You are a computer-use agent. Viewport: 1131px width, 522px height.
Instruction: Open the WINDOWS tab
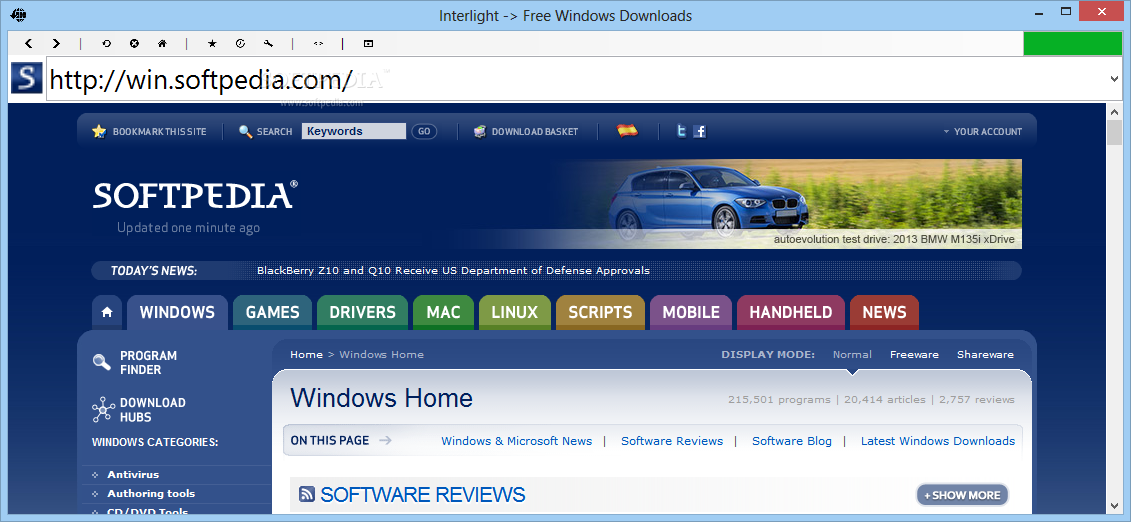[177, 312]
